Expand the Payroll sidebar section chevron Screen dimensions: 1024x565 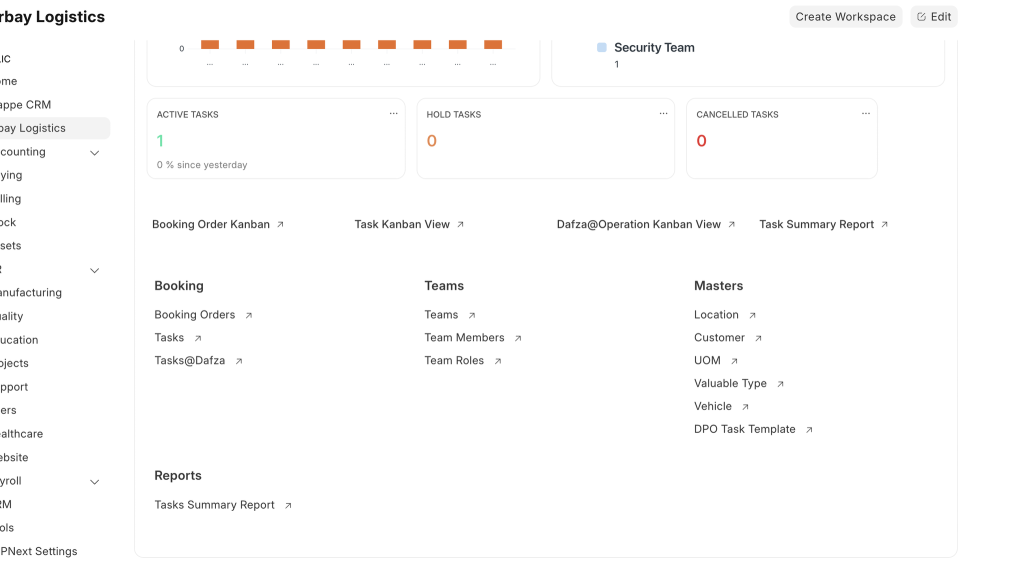(95, 481)
